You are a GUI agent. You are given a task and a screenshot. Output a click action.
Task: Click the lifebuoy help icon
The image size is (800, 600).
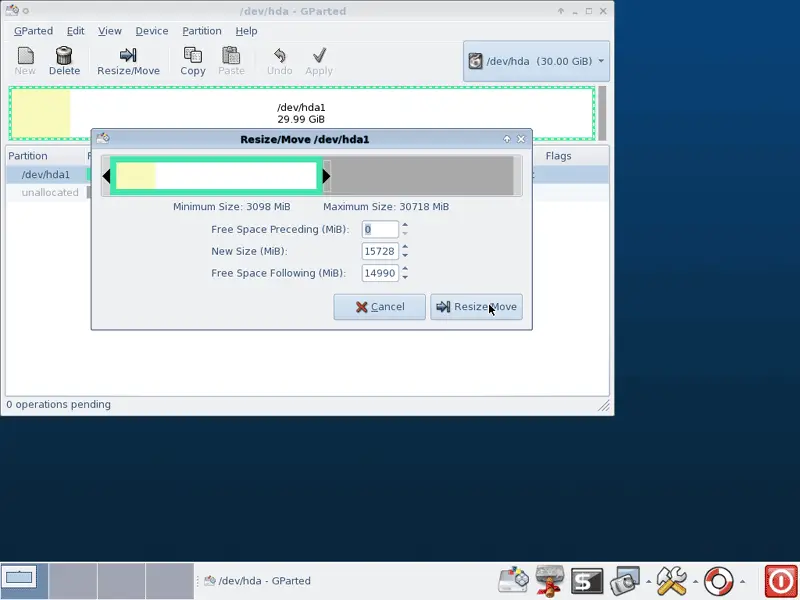tap(718, 581)
